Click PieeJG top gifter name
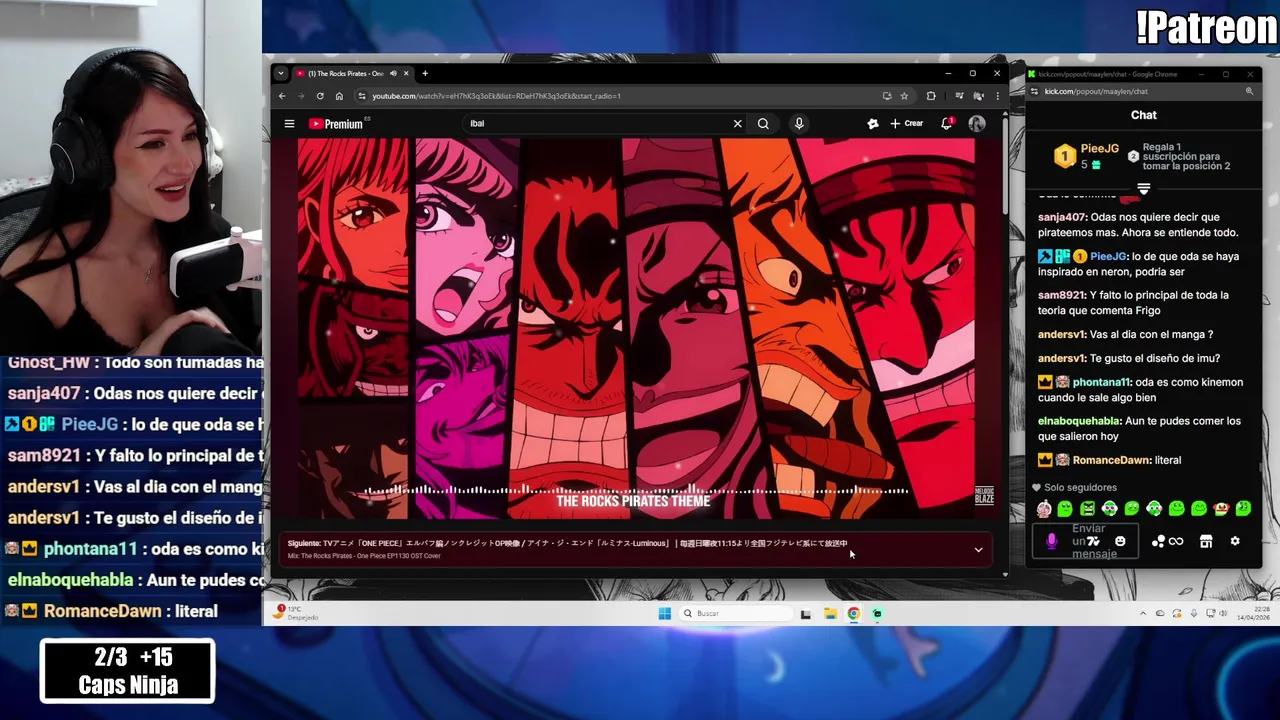The height and width of the screenshot is (720, 1280). 1099,149
